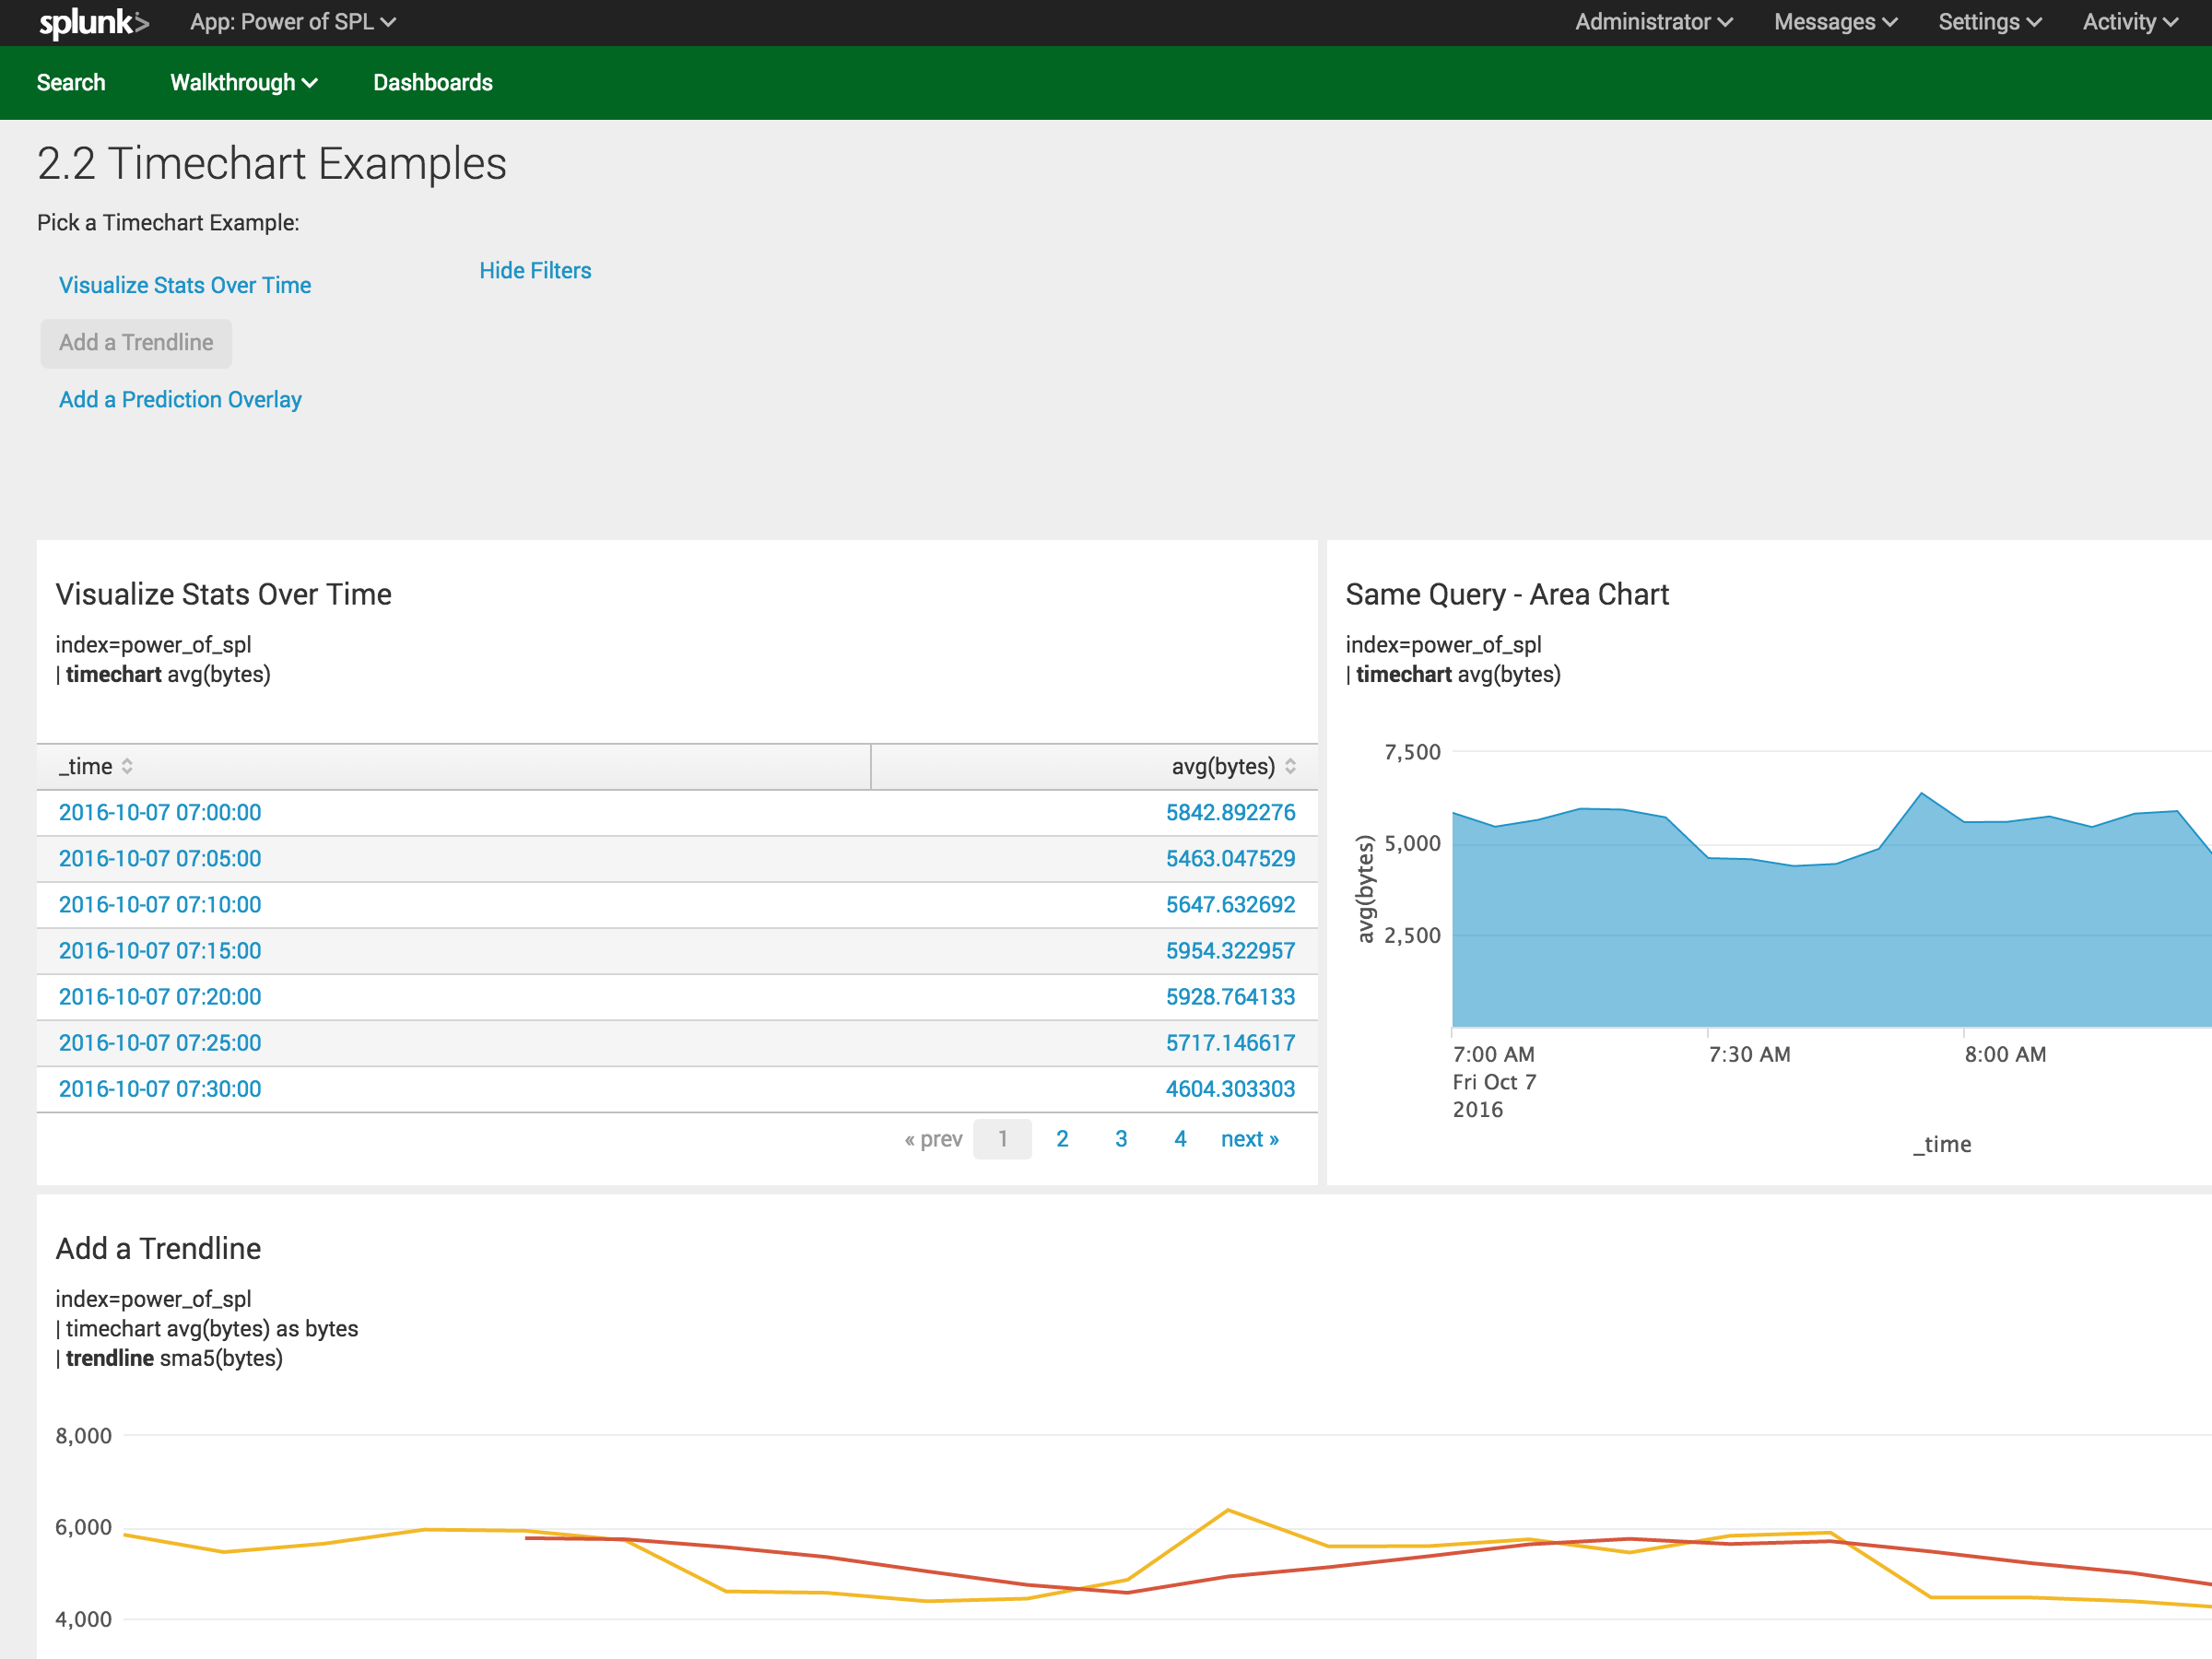Click the Hide Filters link
The image size is (2212, 1659).
(535, 271)
